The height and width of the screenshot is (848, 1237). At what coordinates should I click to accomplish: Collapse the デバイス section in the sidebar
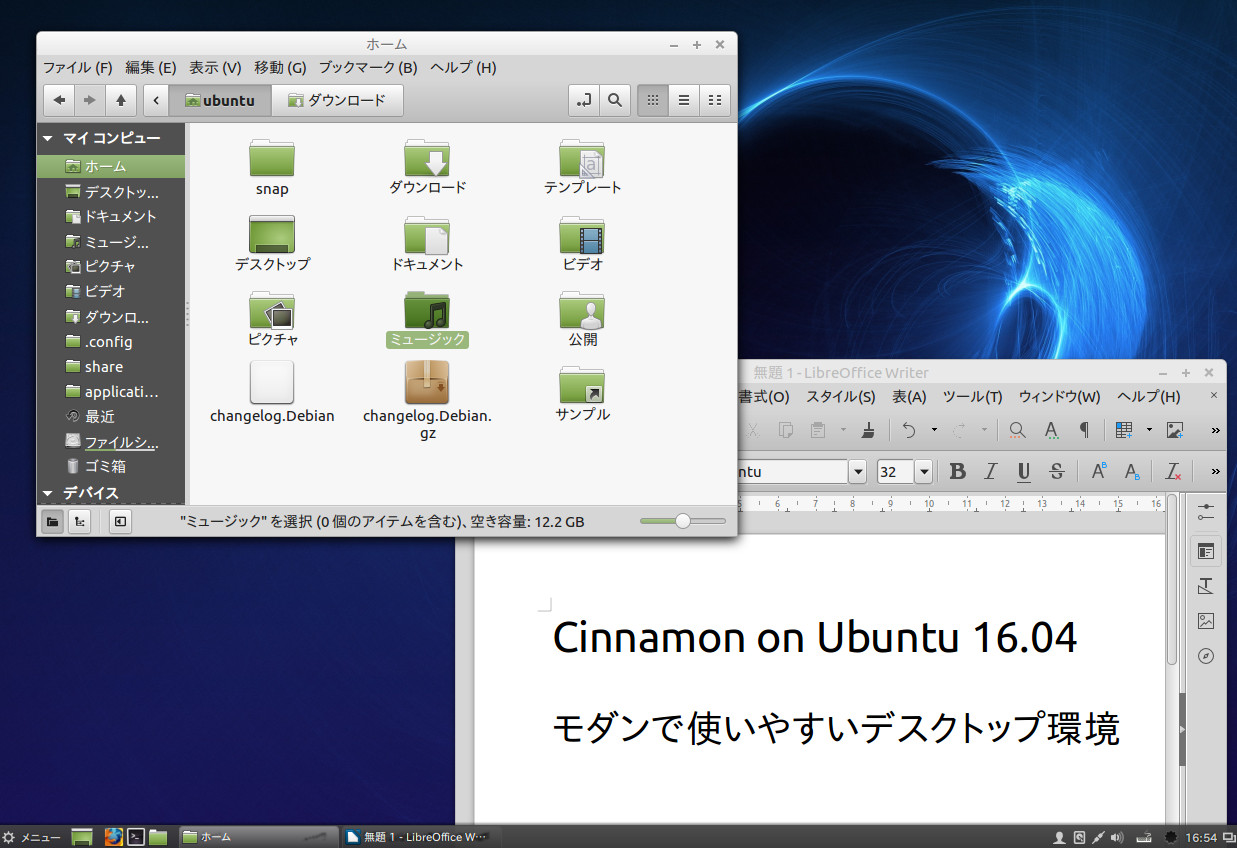coord(47,492)
